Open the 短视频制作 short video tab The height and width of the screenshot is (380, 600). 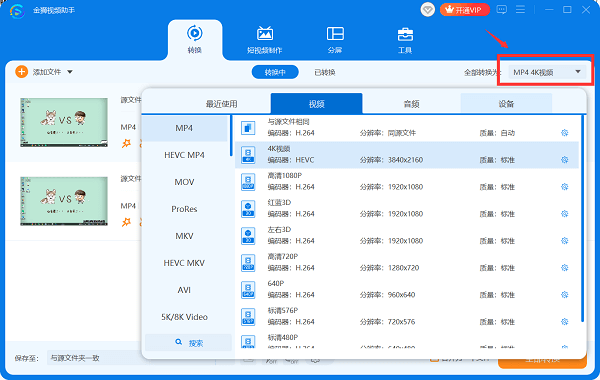click(x=264, y=40)
